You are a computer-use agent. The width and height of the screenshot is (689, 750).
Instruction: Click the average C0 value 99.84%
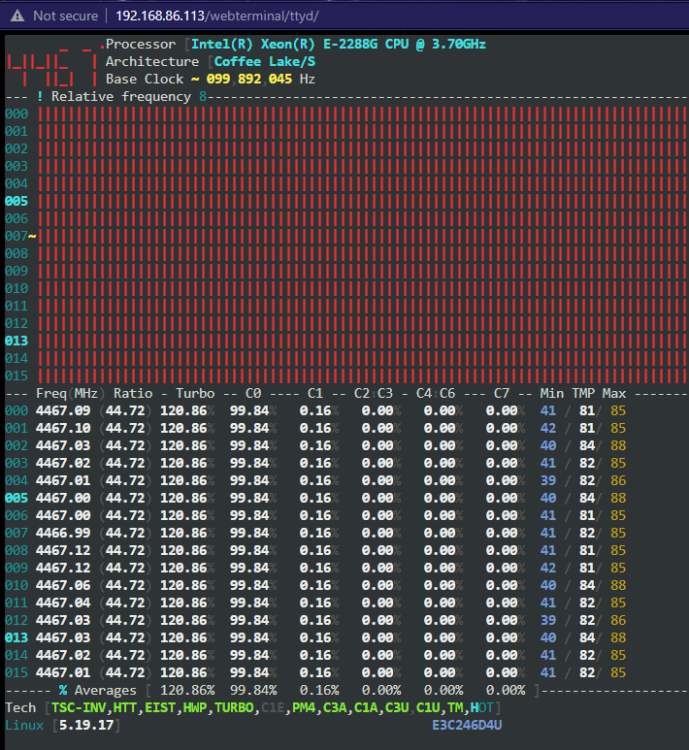click(x=254, y=691)
